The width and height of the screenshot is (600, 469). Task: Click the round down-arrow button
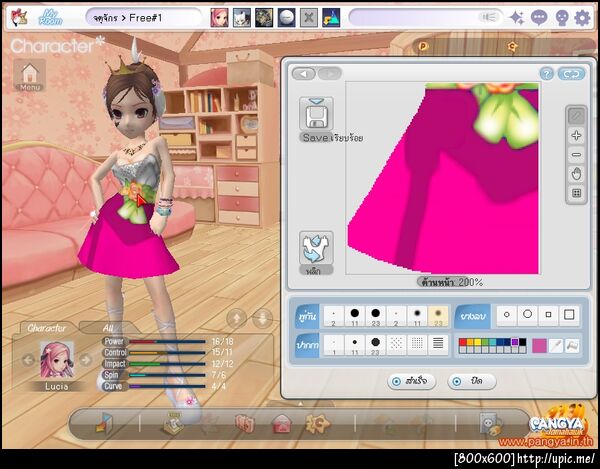tap(262, 318)
